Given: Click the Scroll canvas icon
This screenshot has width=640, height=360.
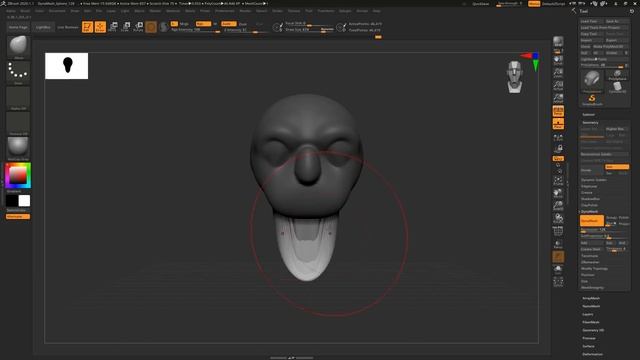Looking at the screenshot, I should click(x=558, y=60).
